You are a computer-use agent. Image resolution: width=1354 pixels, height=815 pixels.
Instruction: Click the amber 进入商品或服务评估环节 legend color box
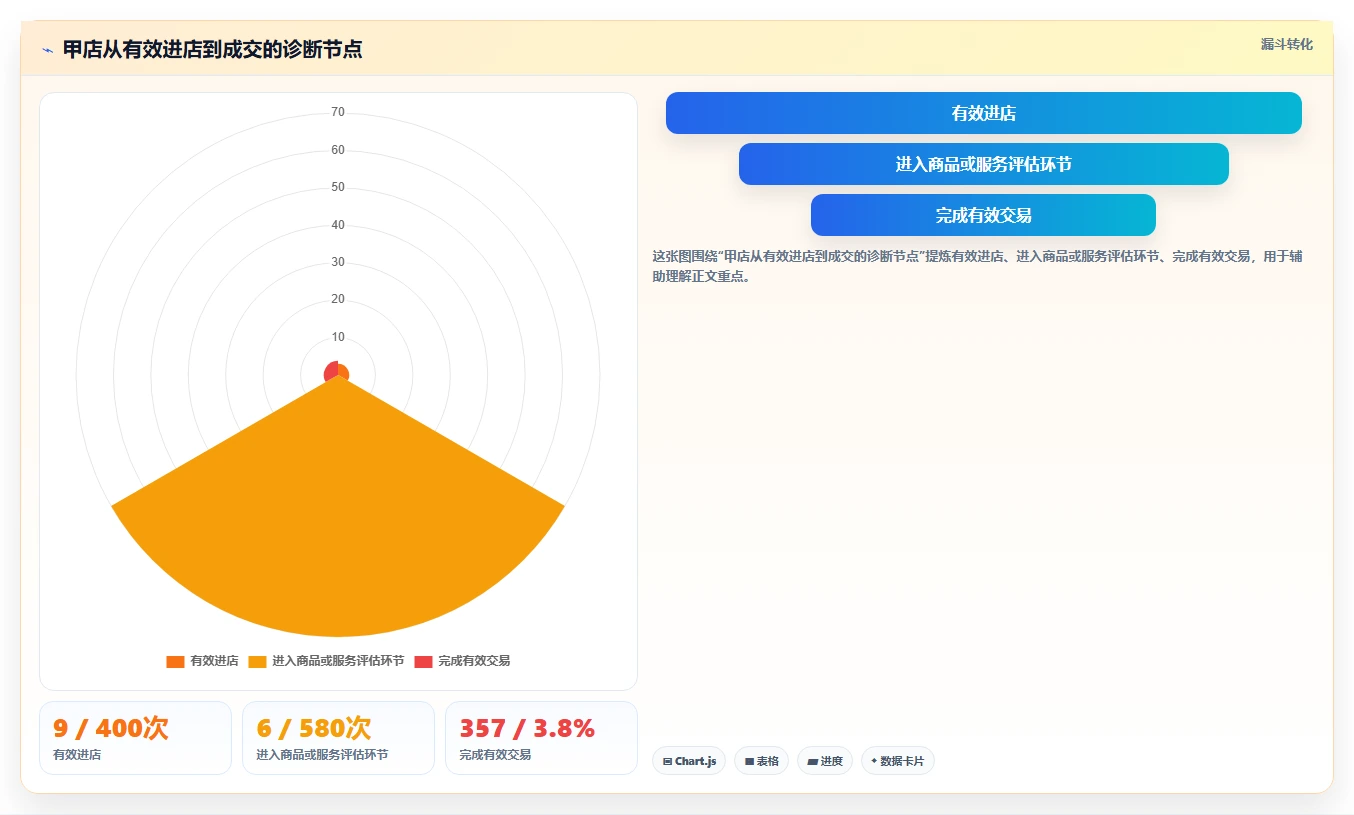click(x=257, y=661)
